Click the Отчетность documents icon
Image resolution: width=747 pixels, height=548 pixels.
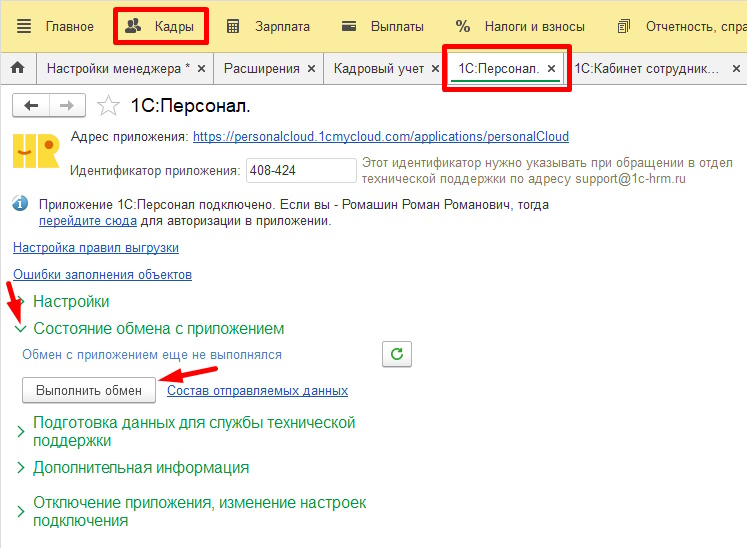click(x=624, y=26)
